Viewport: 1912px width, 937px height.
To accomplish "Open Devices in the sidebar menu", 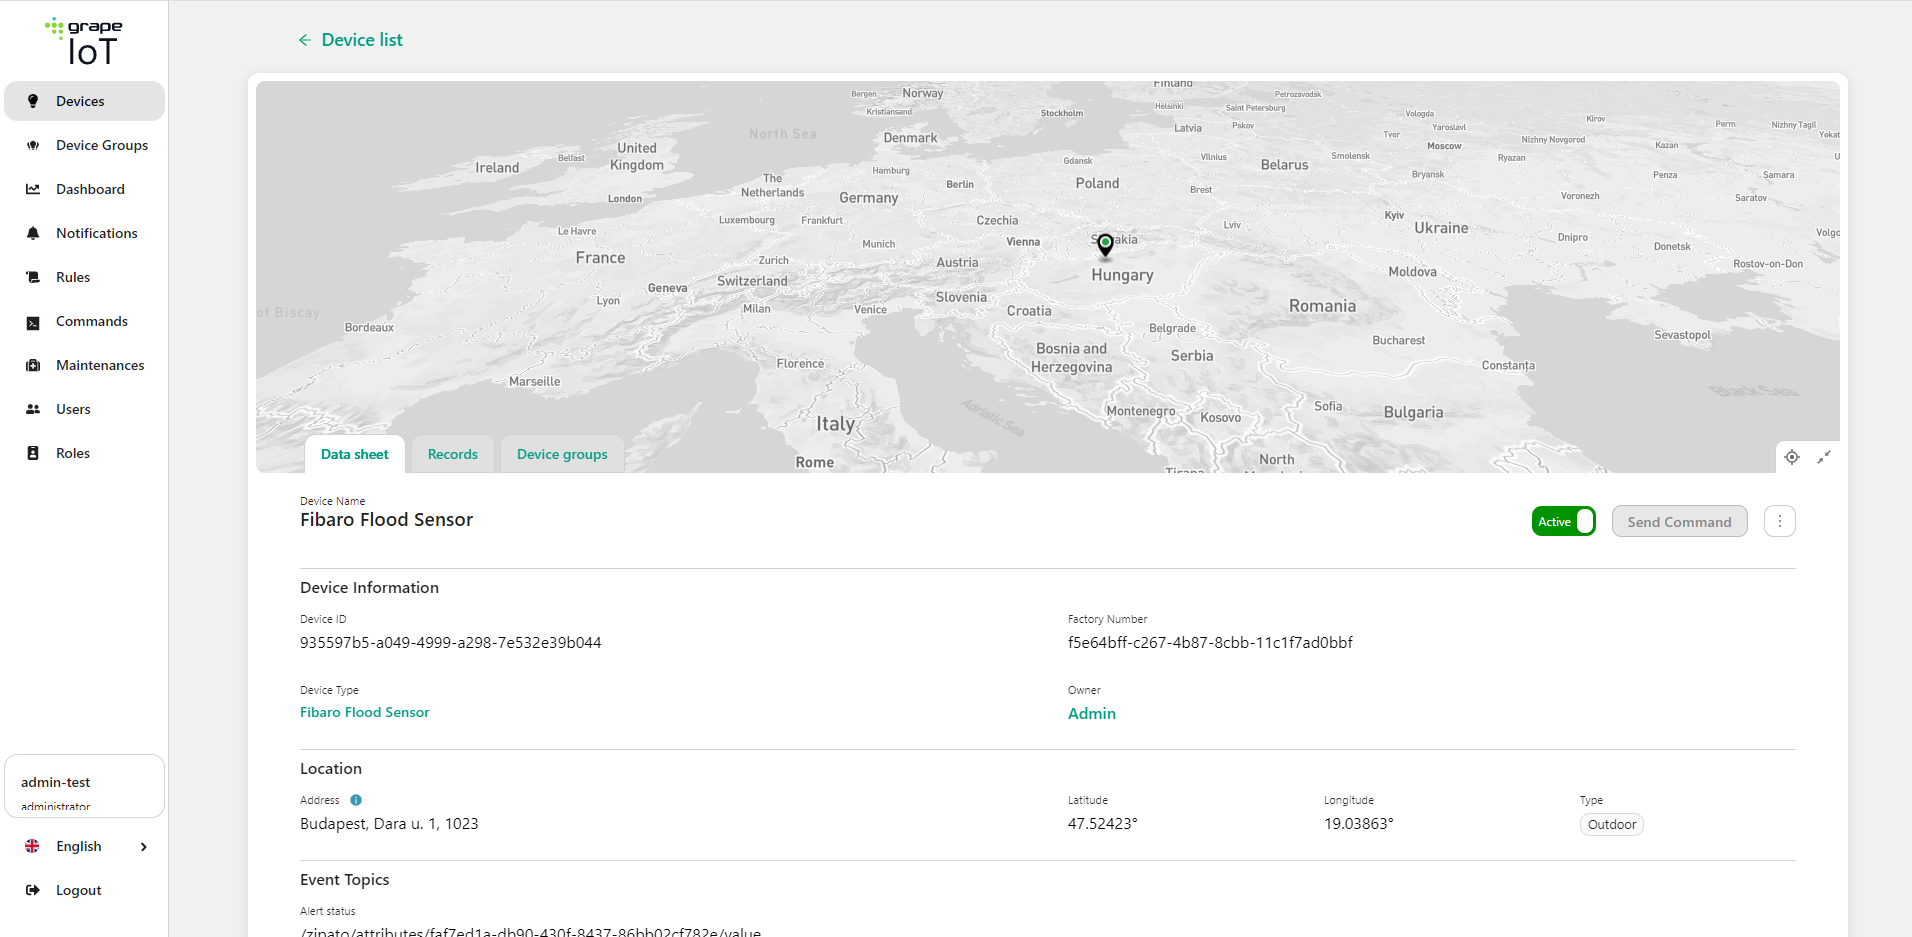I will coord(84,101).
